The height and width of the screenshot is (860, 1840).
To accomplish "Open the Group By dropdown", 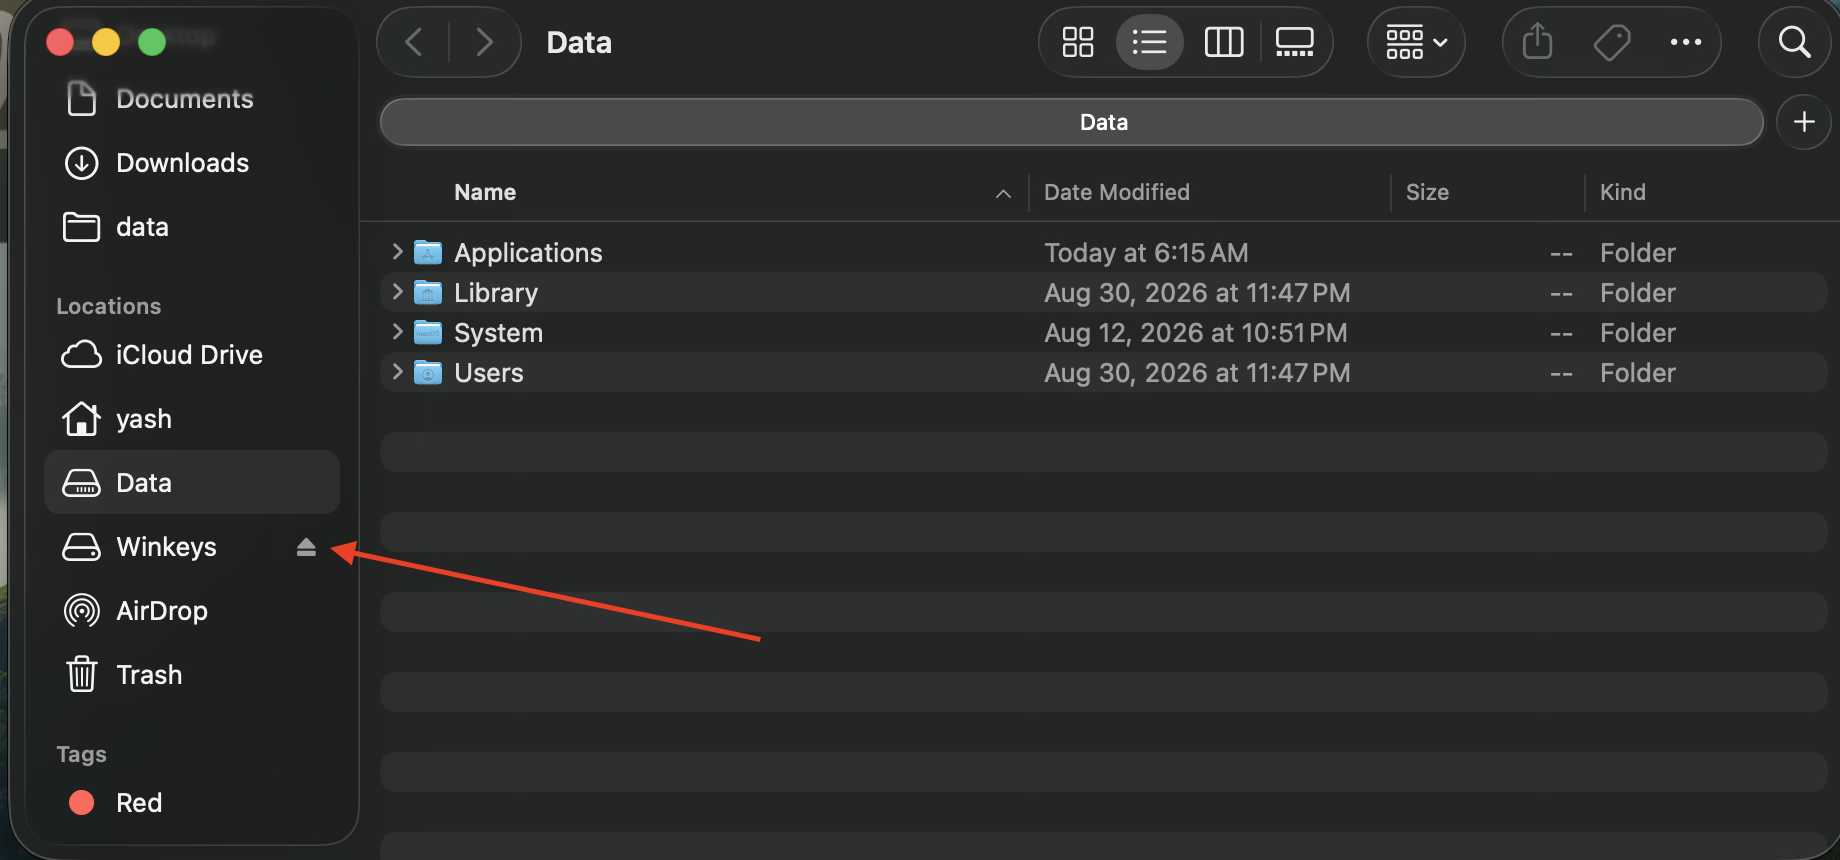I will tap(1416, 42).
